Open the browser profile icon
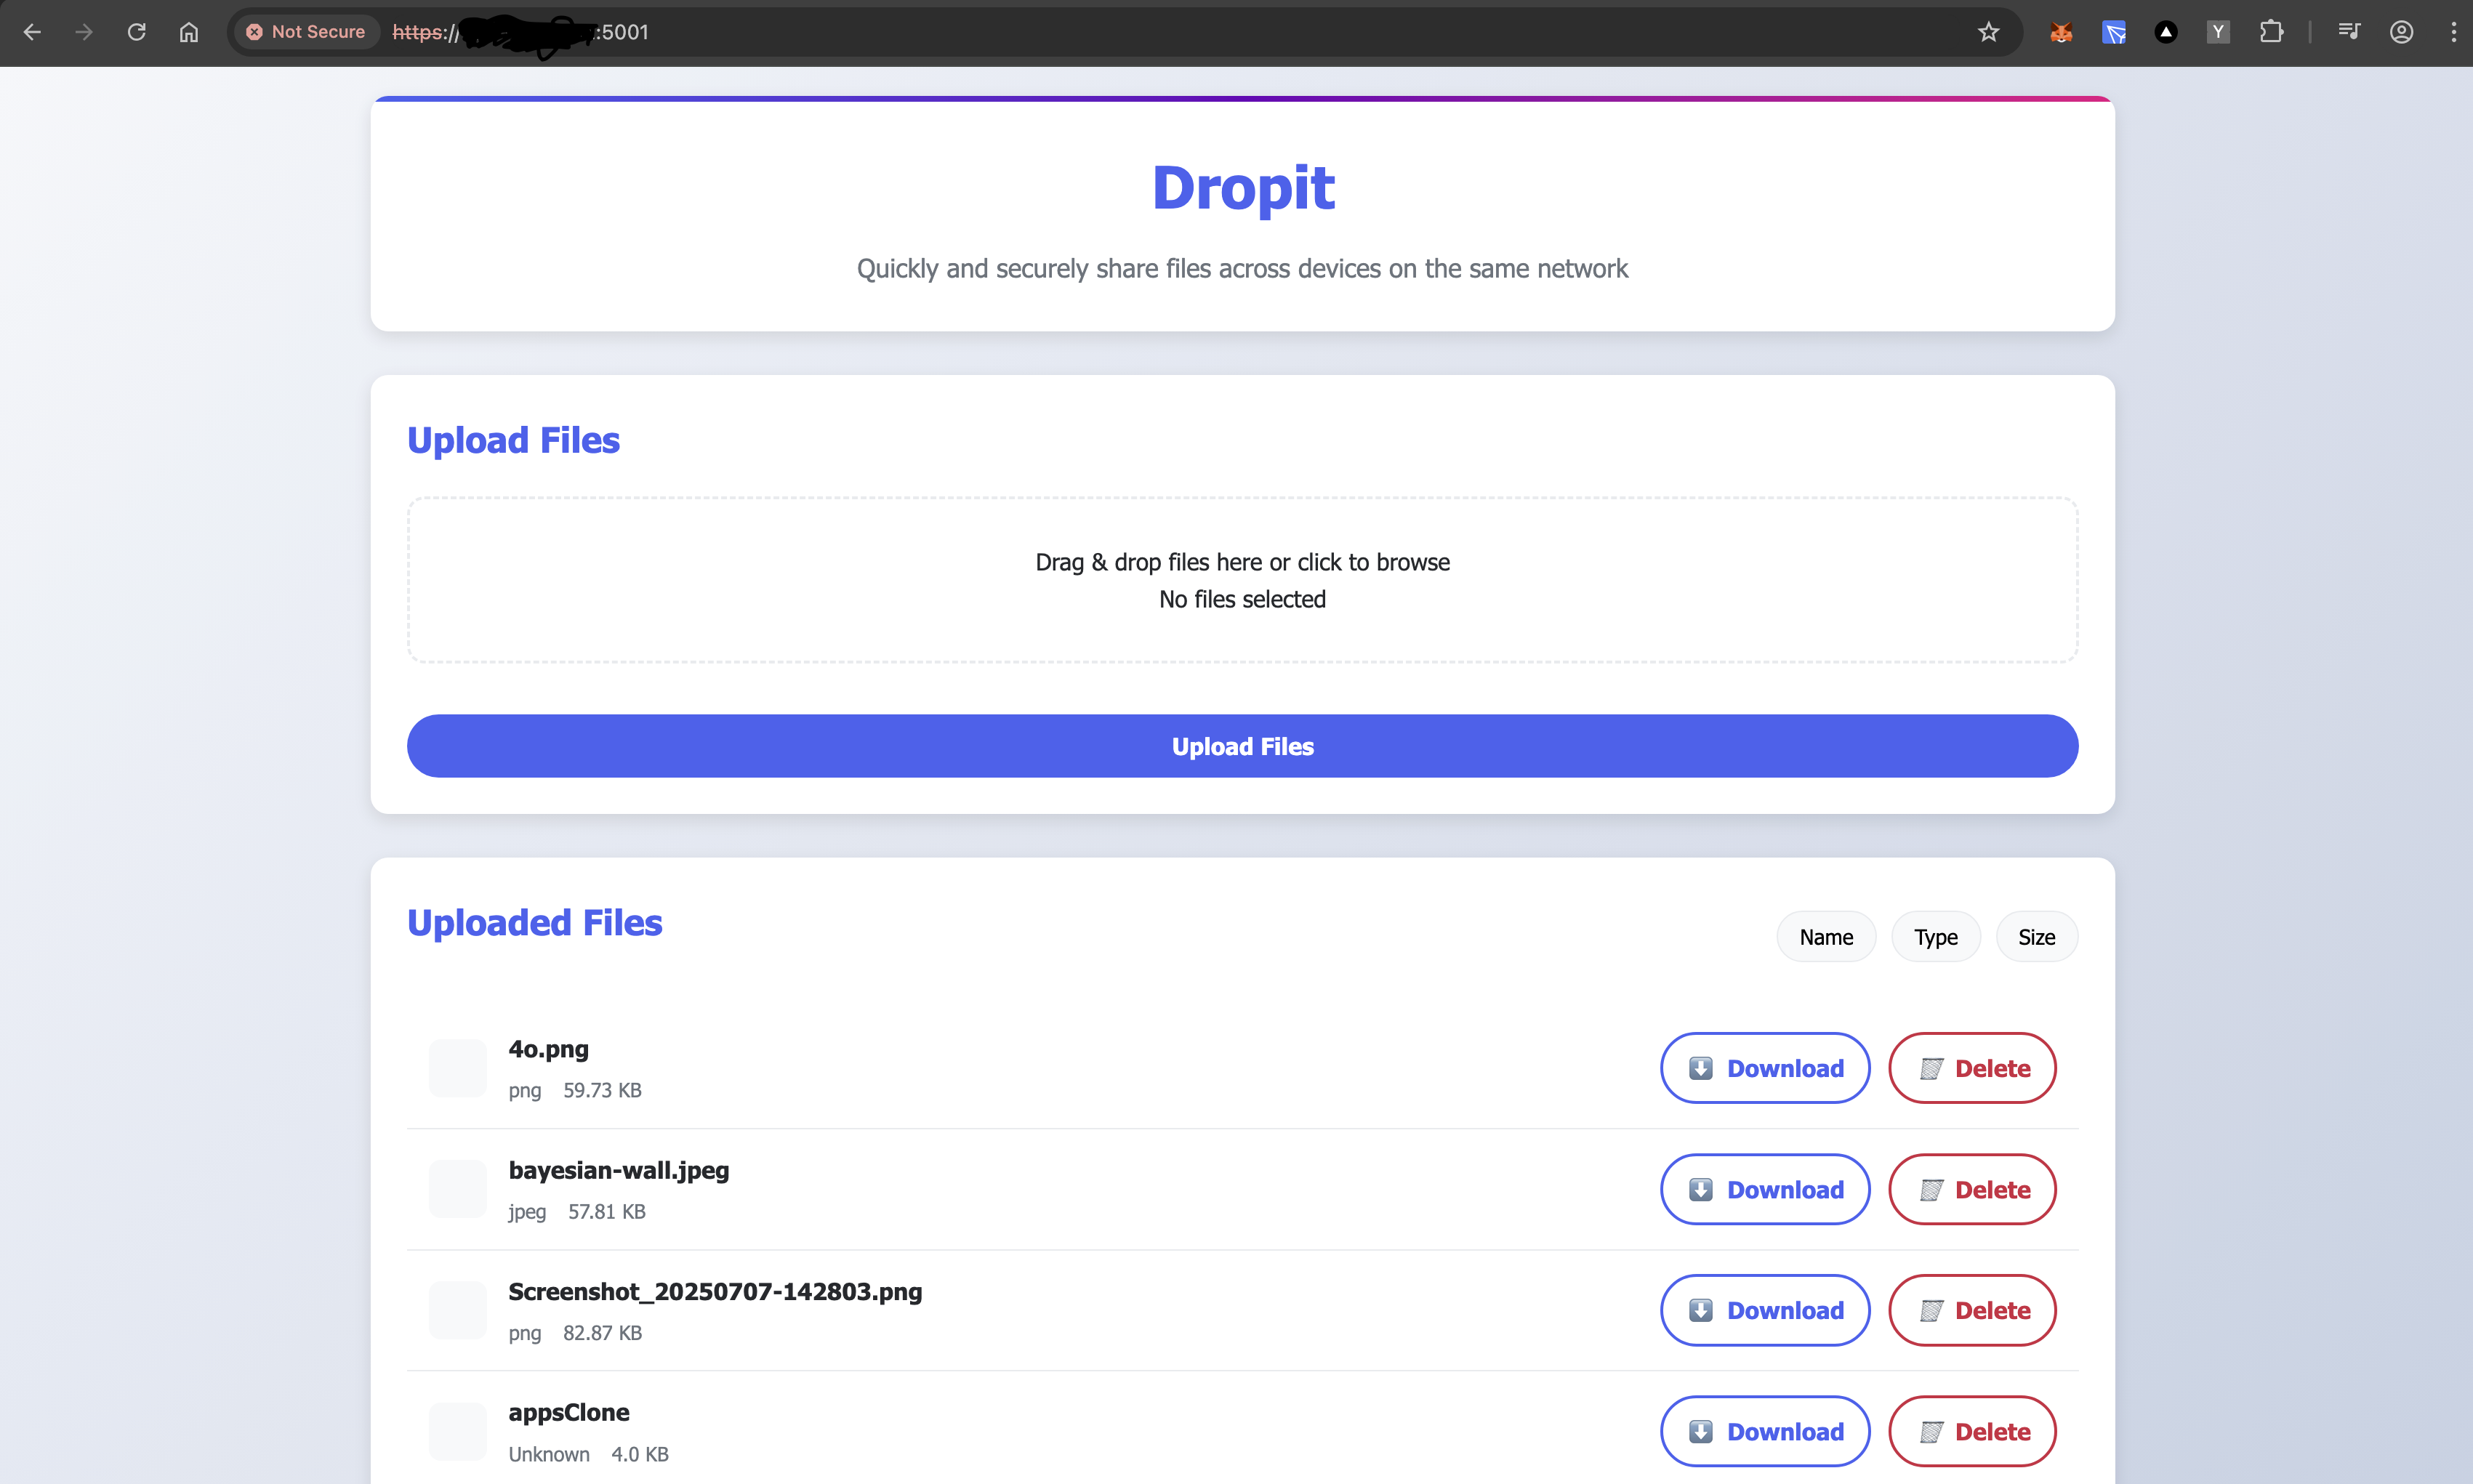This screenshot has width=2473, height=1484. (2401, 32)
